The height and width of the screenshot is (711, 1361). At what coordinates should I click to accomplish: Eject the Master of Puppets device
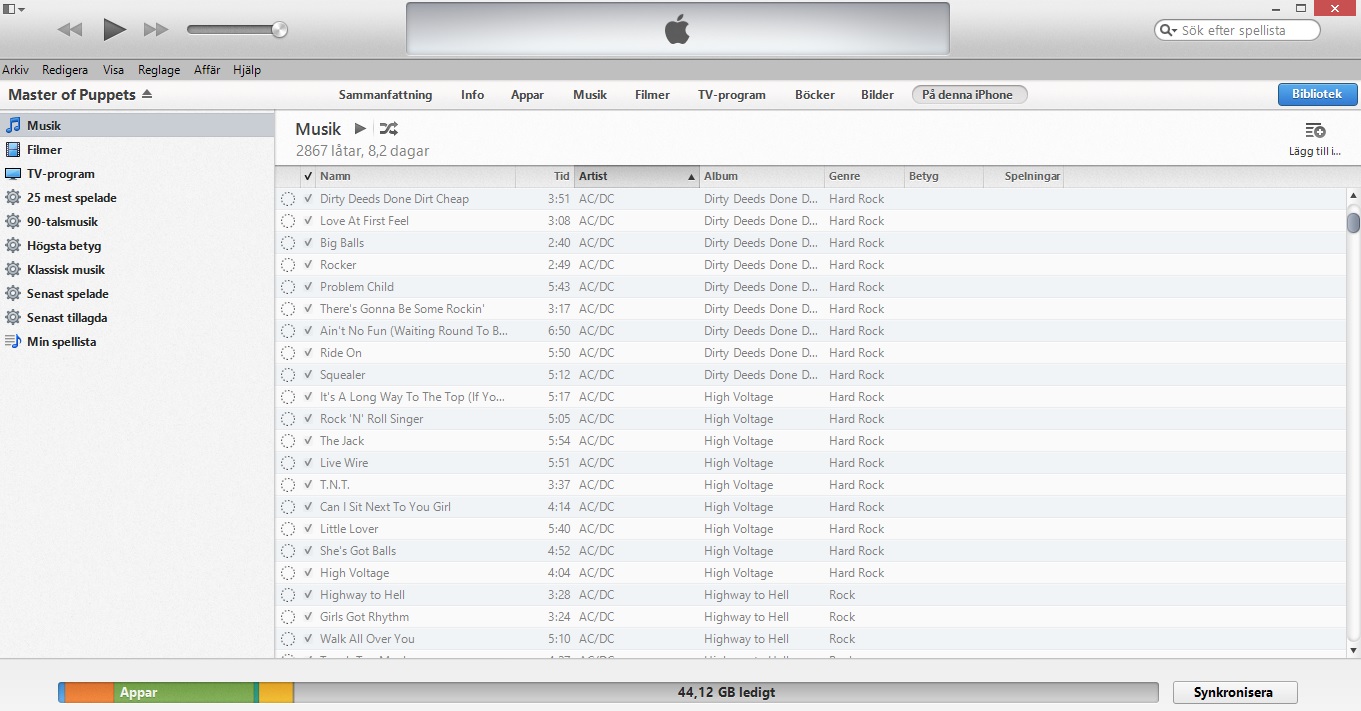147,94
